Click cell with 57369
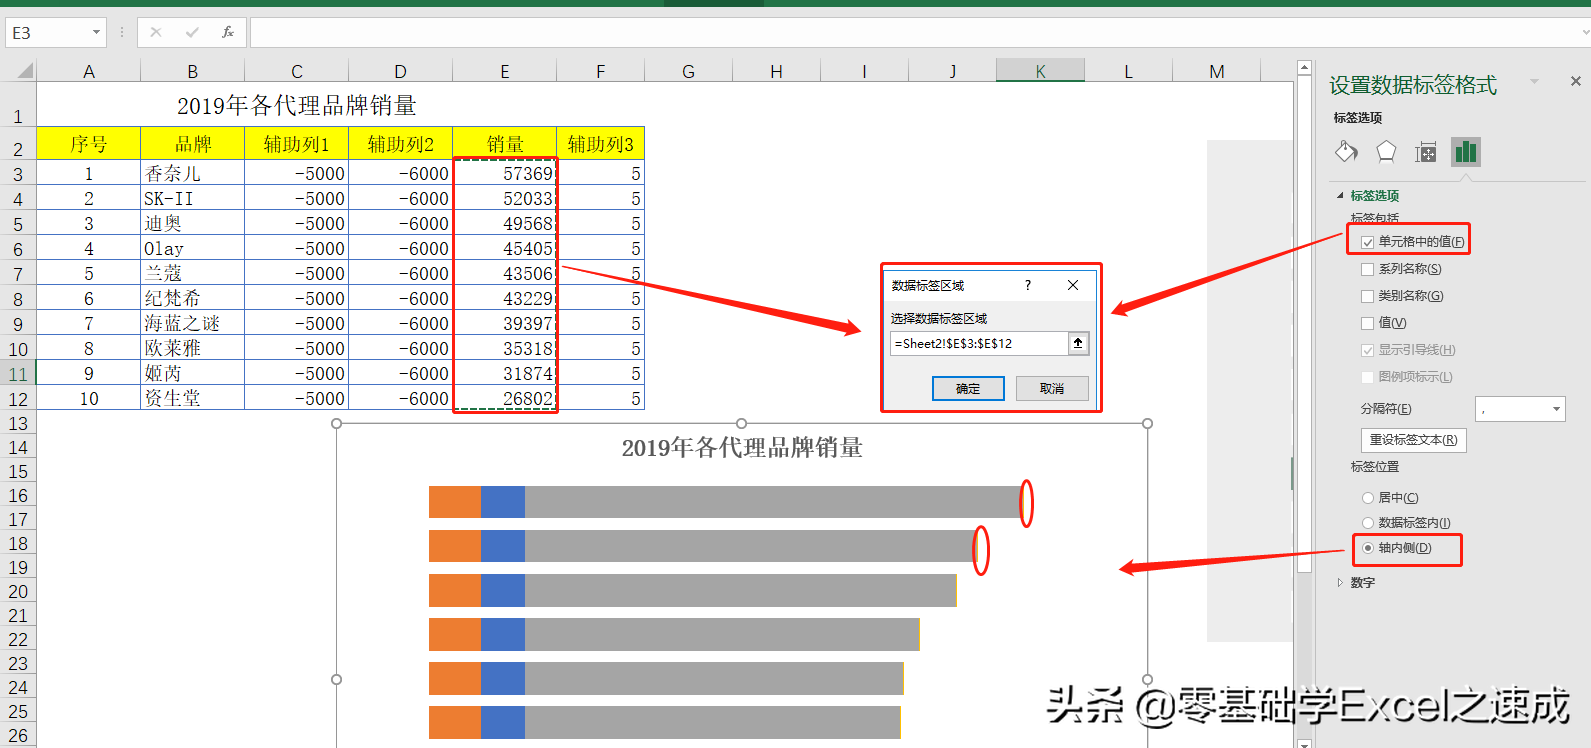1591x748 pixels. click(505, 173)
